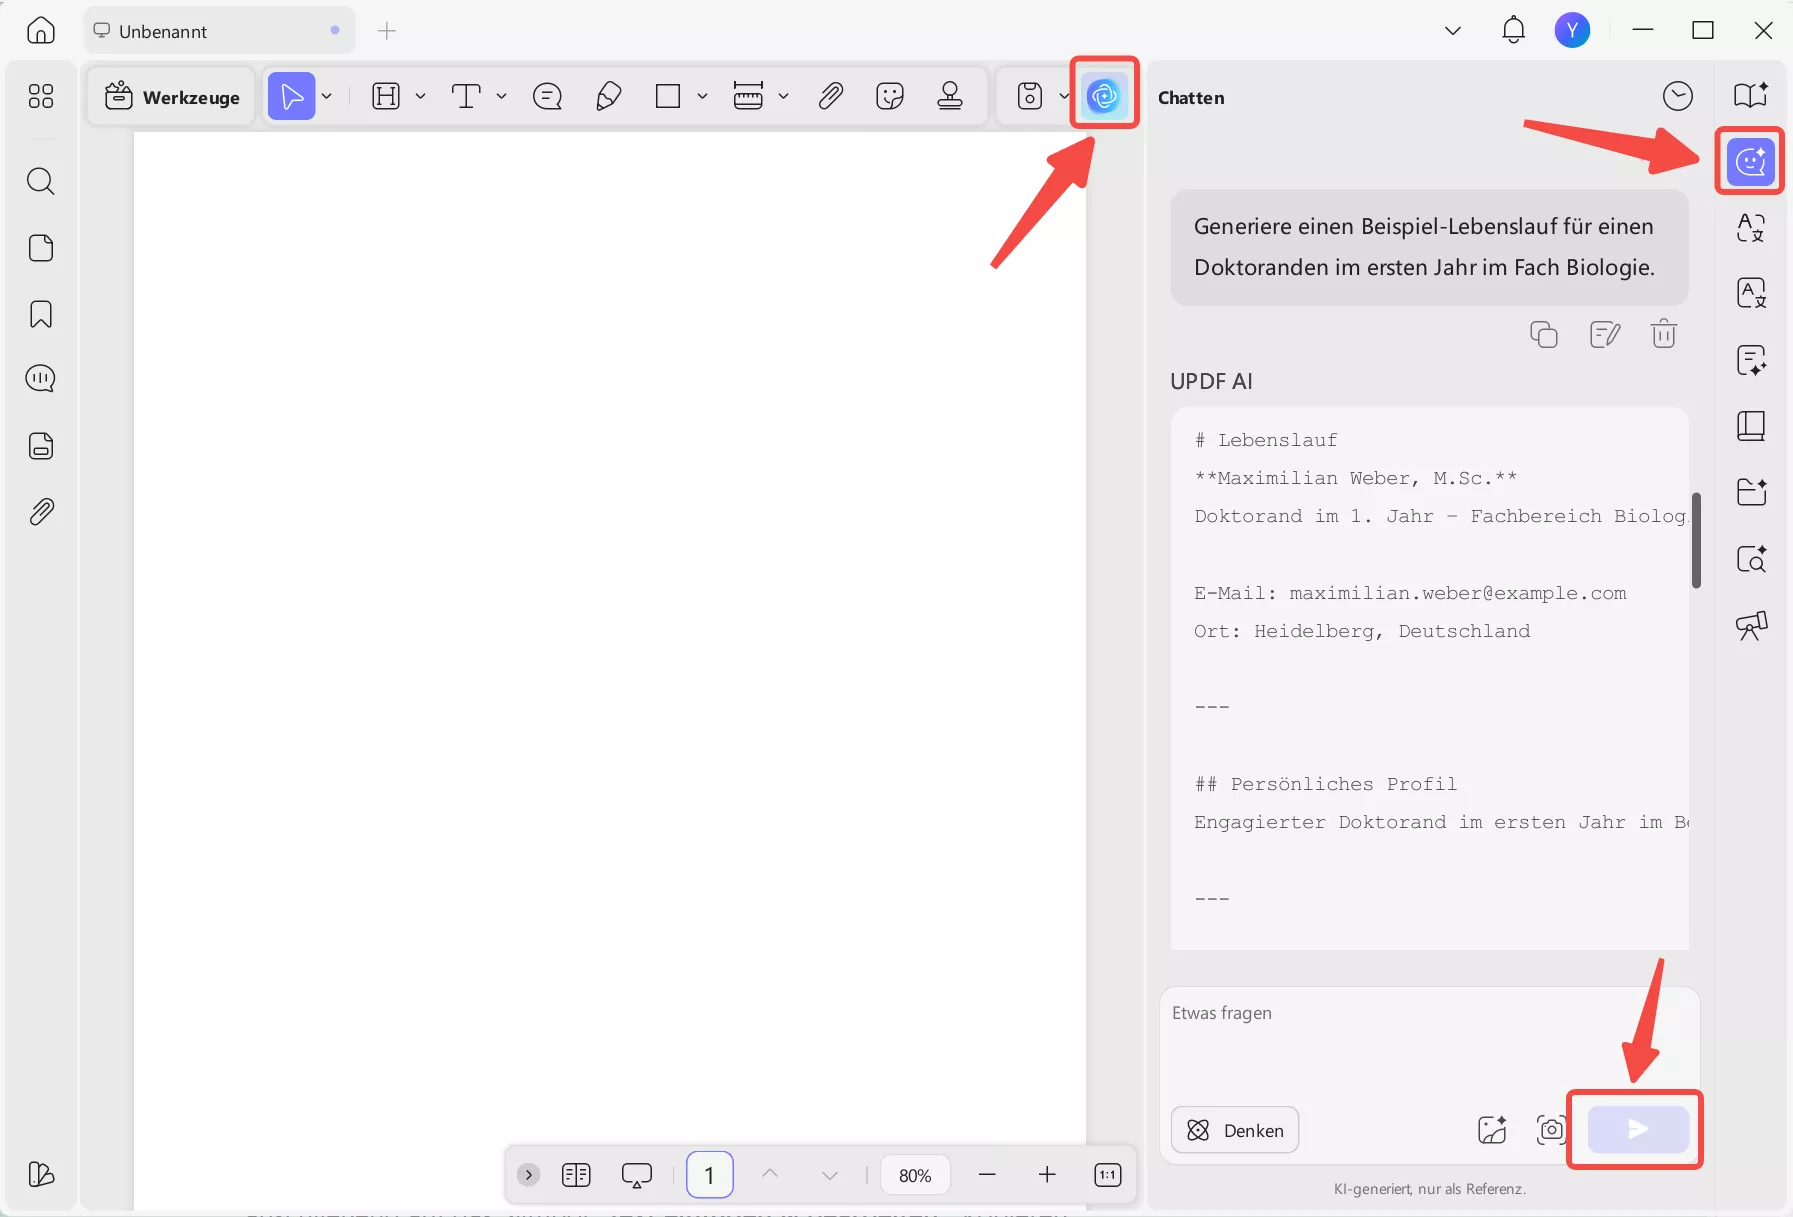Expand the selection tool dropdown arrow
Image resolution: width=1793 pixels, height=1217 pixels.
pos(327,96)
